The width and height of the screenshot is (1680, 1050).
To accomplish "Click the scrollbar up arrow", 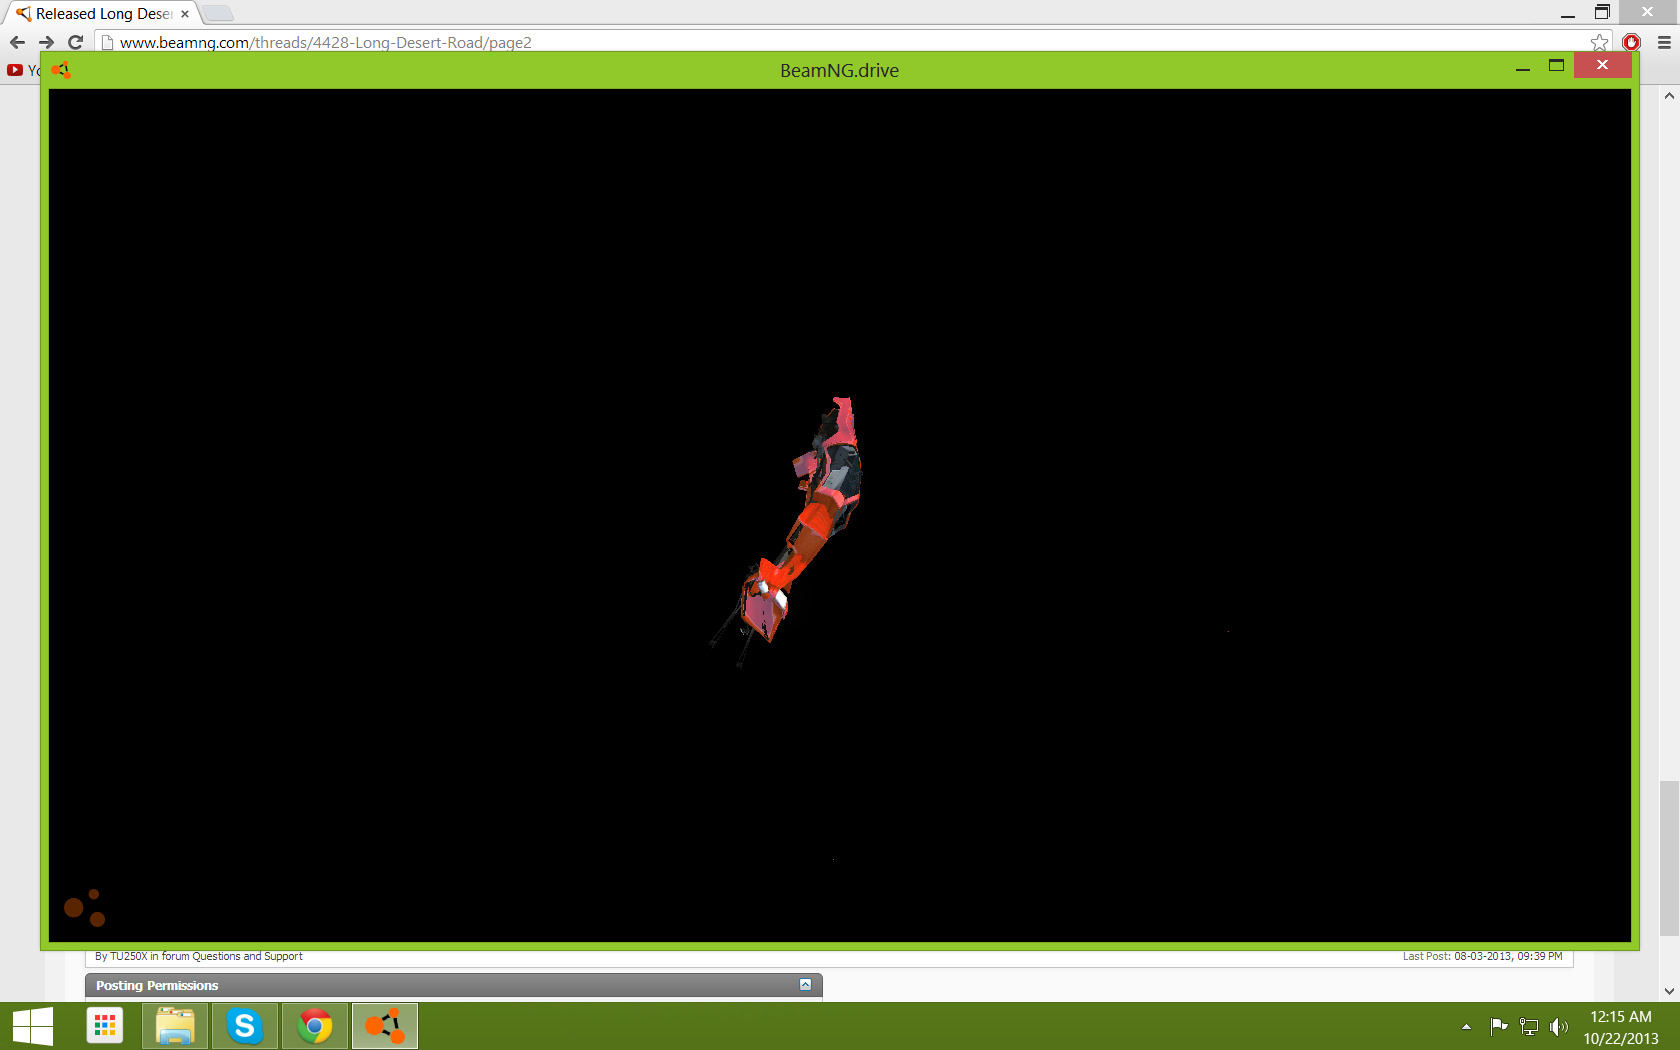I will [x=1669, y=96].
